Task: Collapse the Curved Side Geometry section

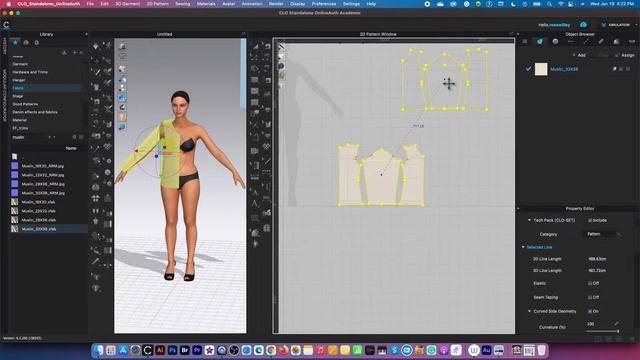Action: click(x=529, y=311)
